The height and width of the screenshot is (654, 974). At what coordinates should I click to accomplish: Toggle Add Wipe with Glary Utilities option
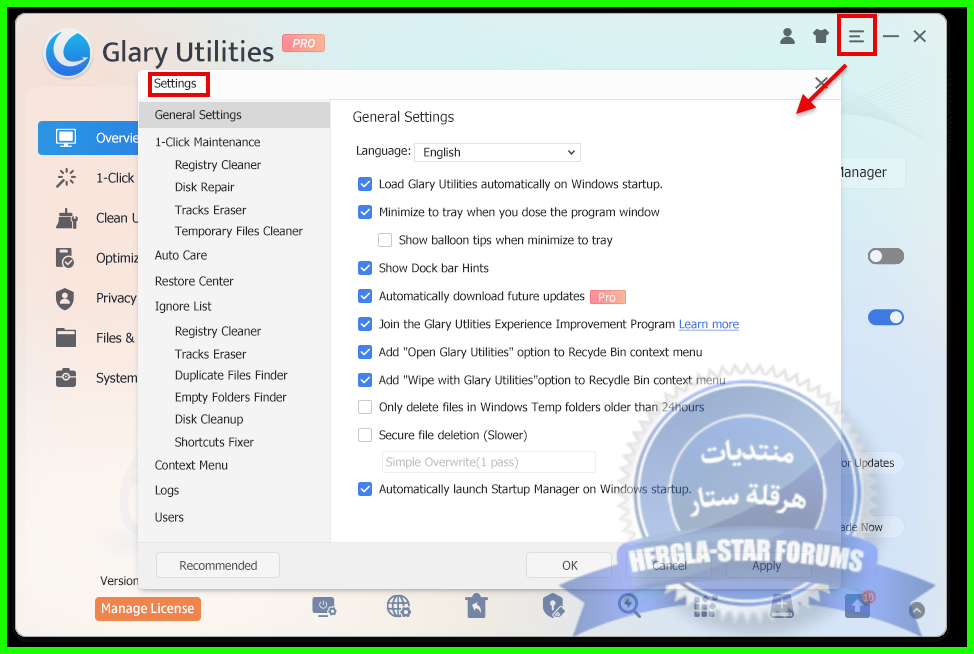pos(365,380)
